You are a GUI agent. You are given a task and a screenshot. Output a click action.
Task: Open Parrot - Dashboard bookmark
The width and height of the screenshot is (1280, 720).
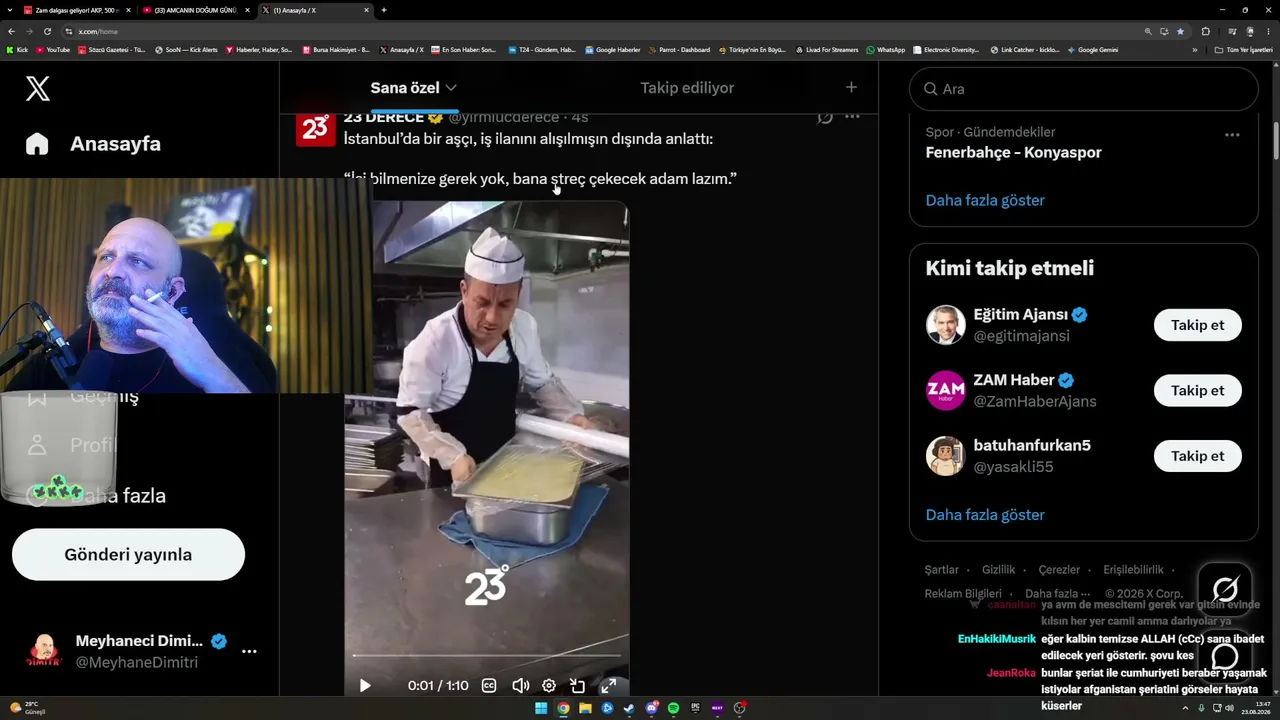[x=679, y=49]
